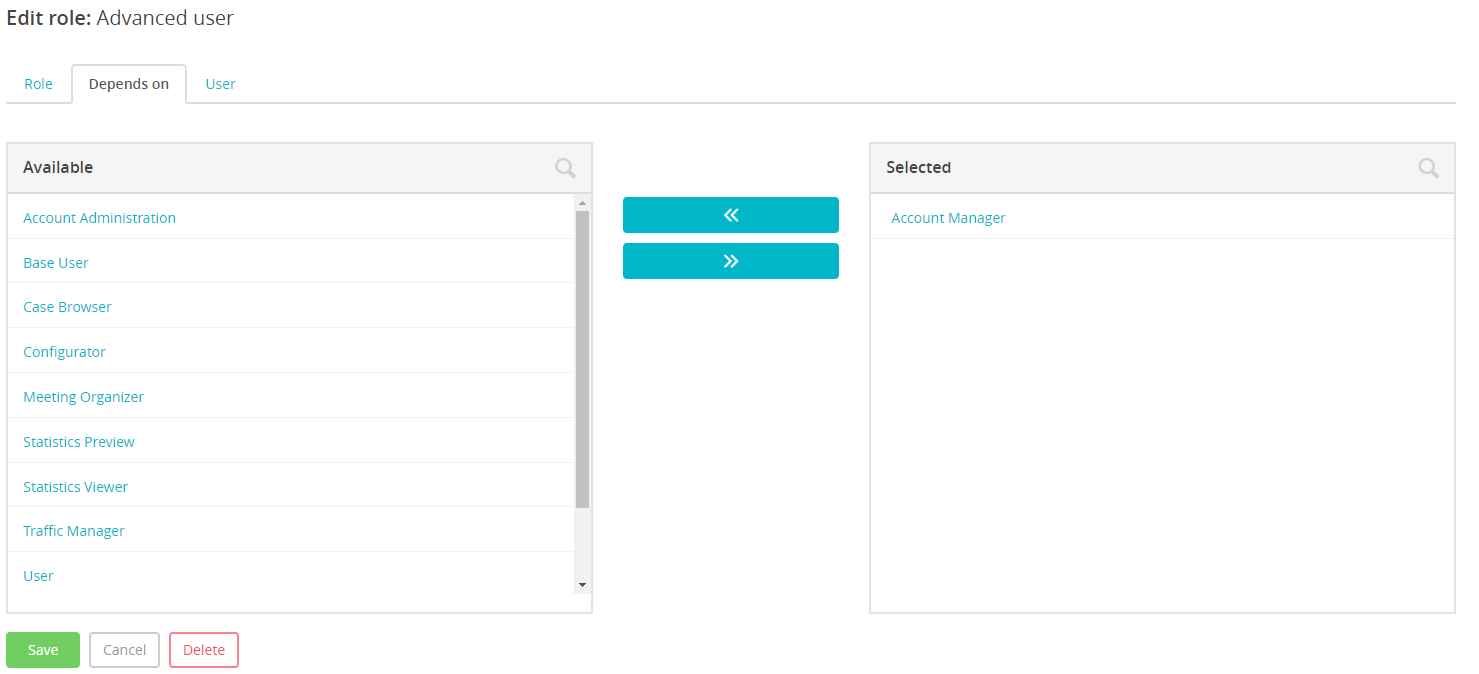Select the Depends on tab
The height and width of the screenshot is (674, 1479).
[x=129, y=84]
